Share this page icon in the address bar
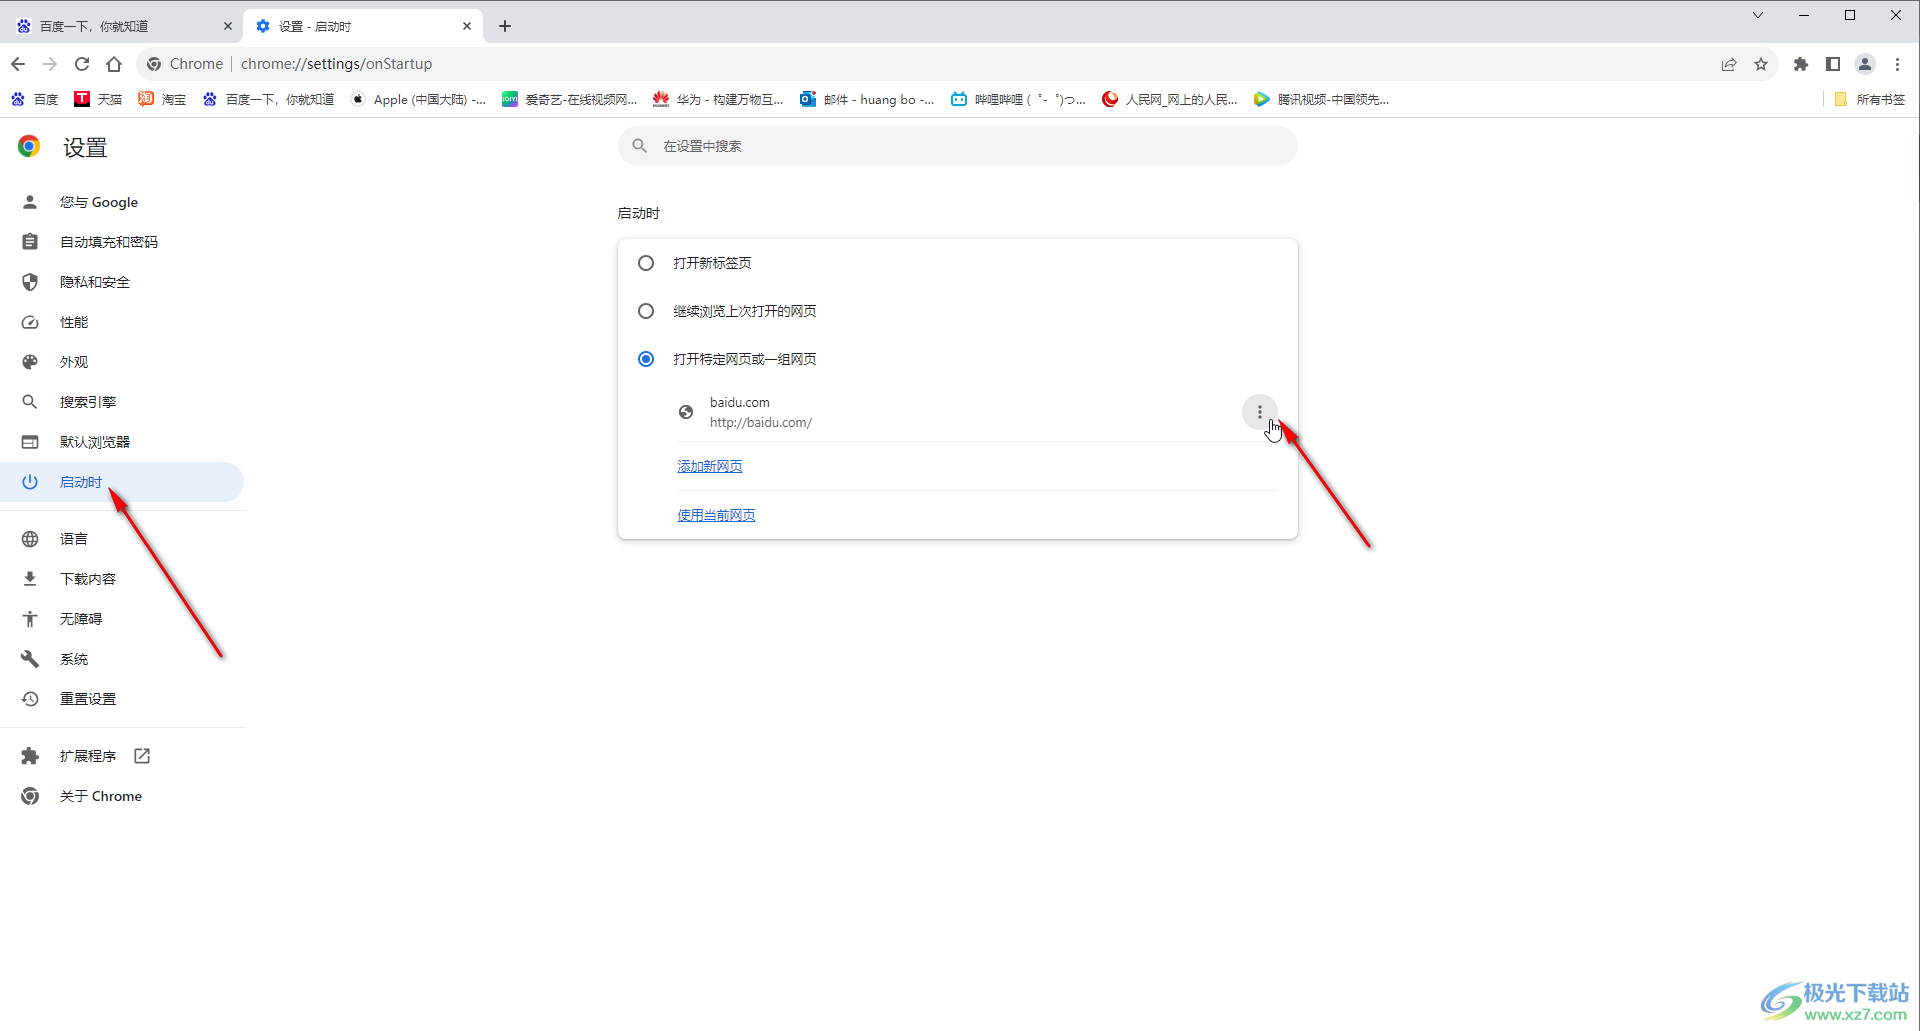Screen dimensions: 1920x1031 pos(1729,64)
